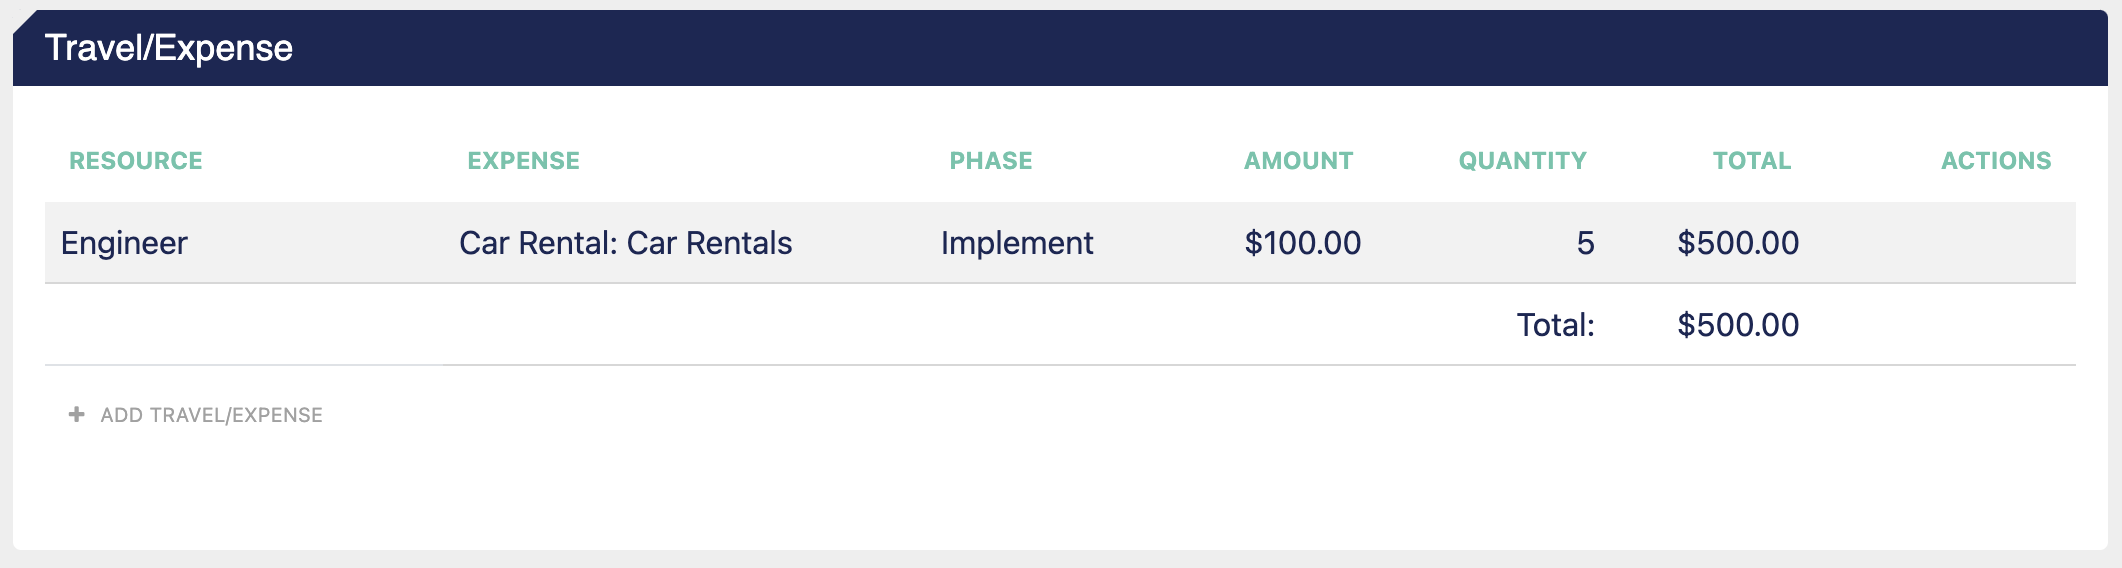Click the row total $500.00
The width and height of the screenshot is (2122, 568).
(1738, 243)
